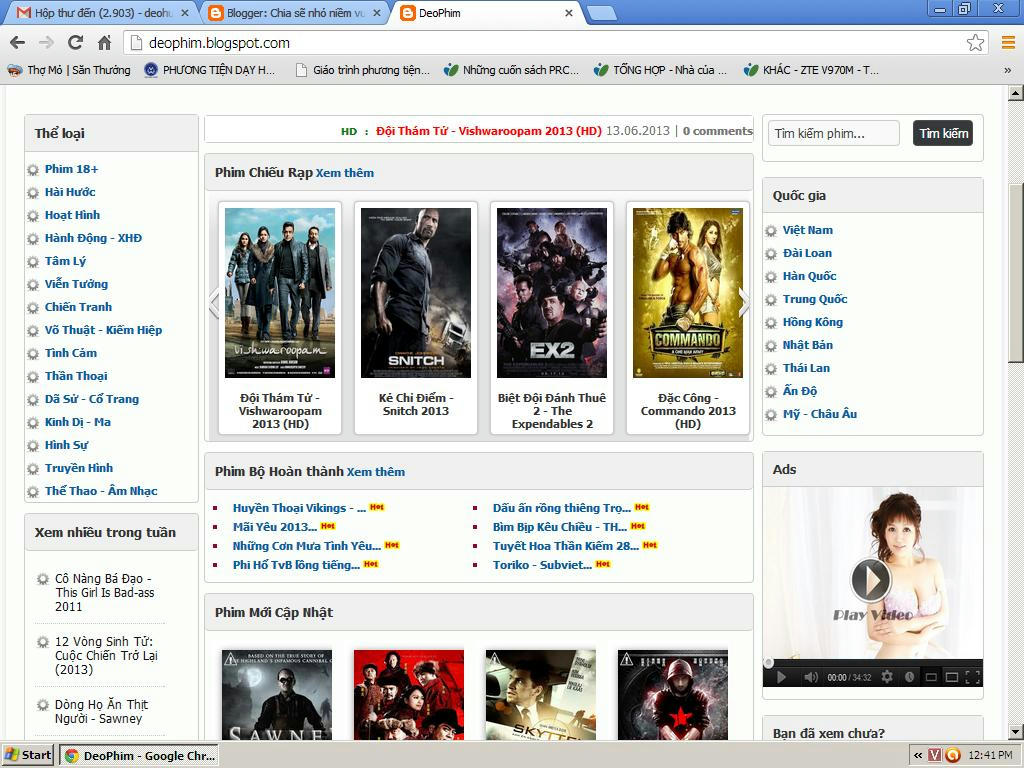
Task: Open Huyền Thoại Vikings series link
Action: pos(299,508)
